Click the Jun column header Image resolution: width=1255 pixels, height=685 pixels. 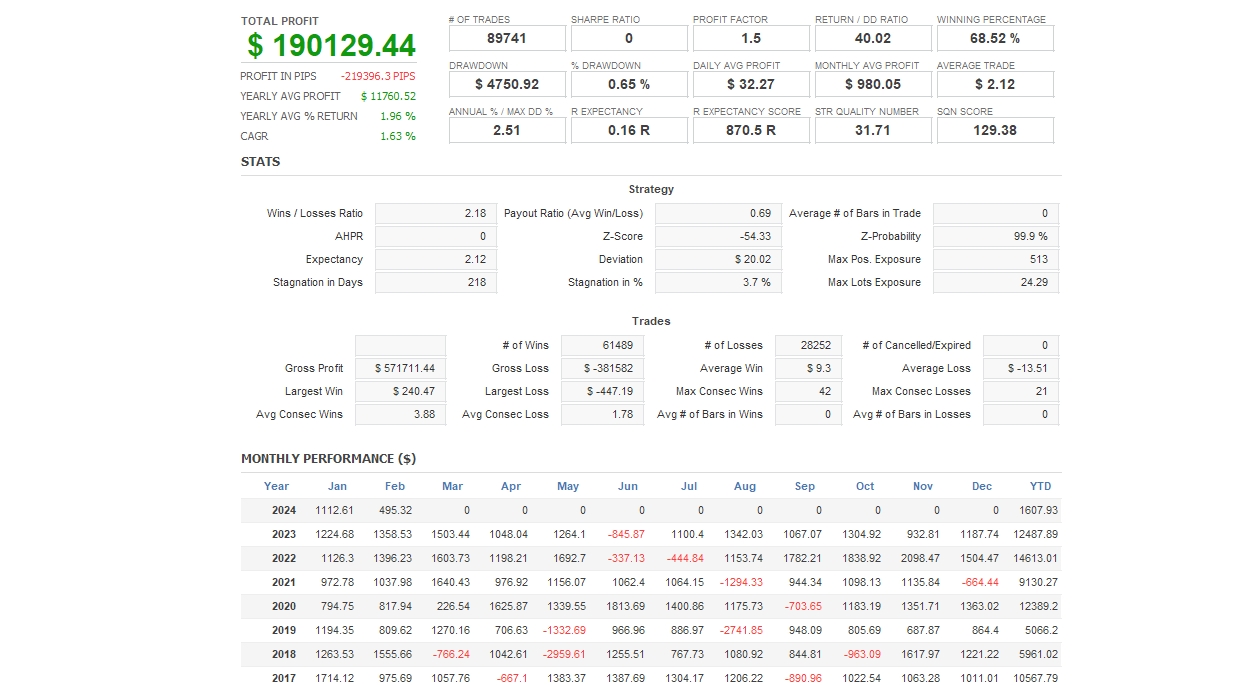point(628,486)
